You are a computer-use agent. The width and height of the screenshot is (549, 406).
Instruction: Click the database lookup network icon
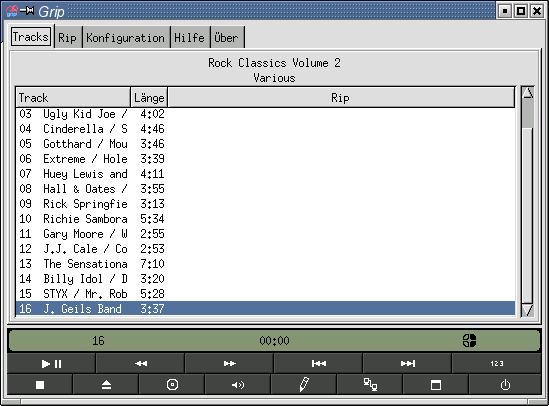tap(370, 385)
